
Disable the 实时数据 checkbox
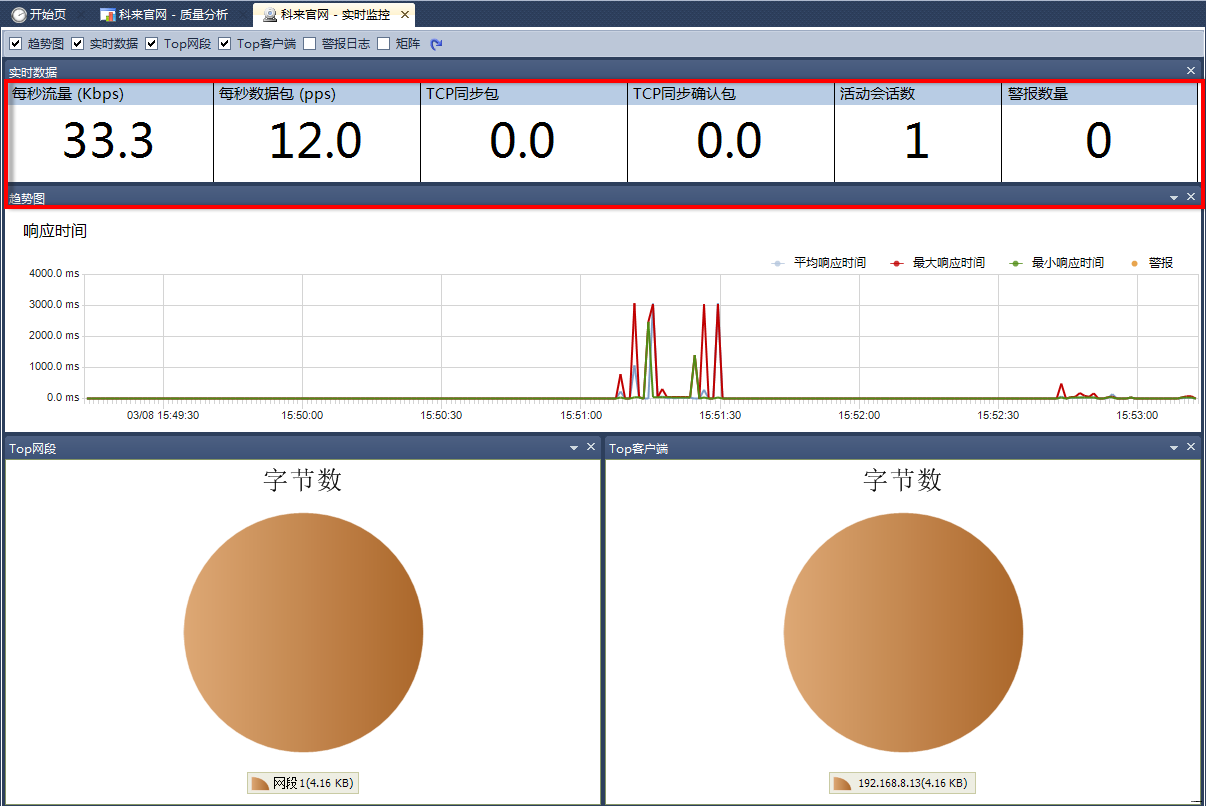[x=78, y=44]
